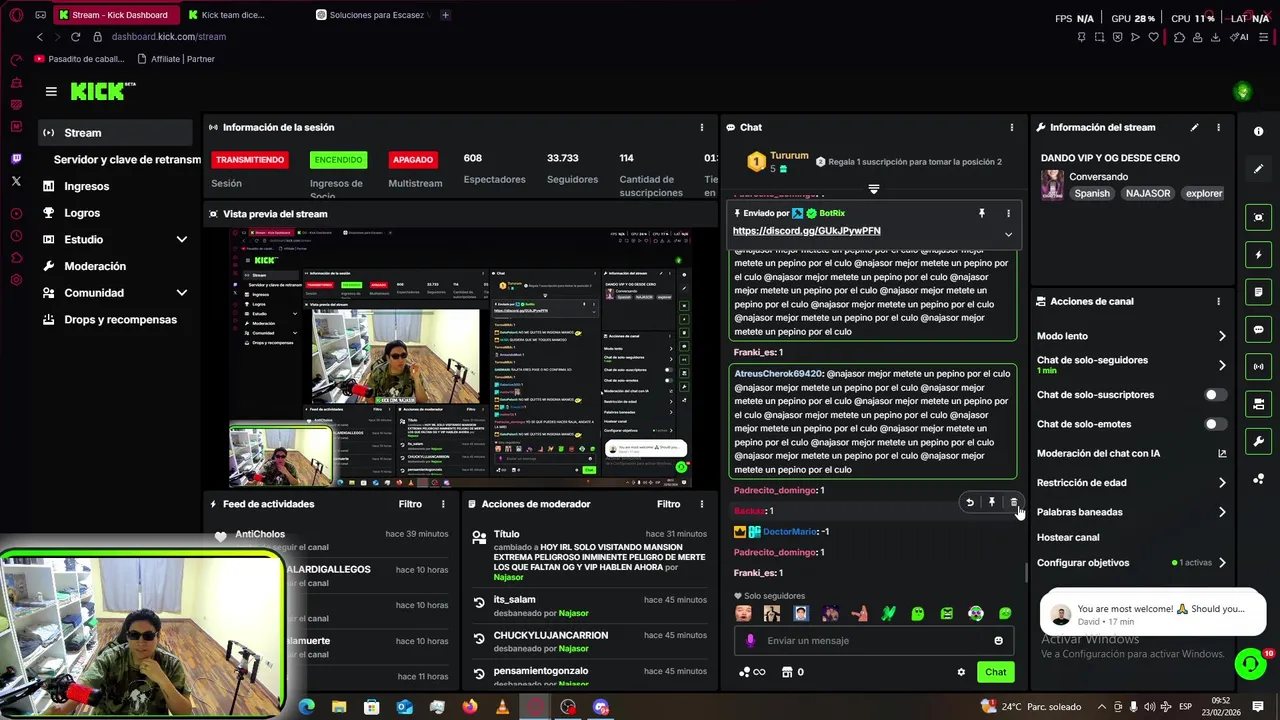Open the pinned message three-dot menu
The height and width of the screenshot is (720, 1280).
pyautogui.click(x=1008, y=213)
